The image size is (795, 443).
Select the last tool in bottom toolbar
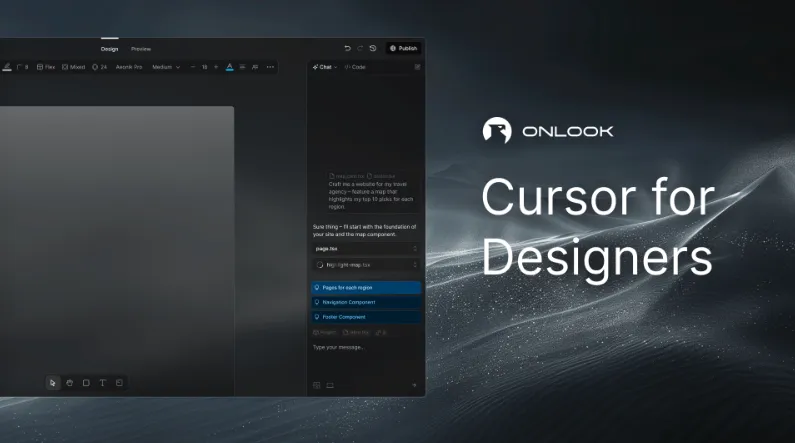point(119,383)
